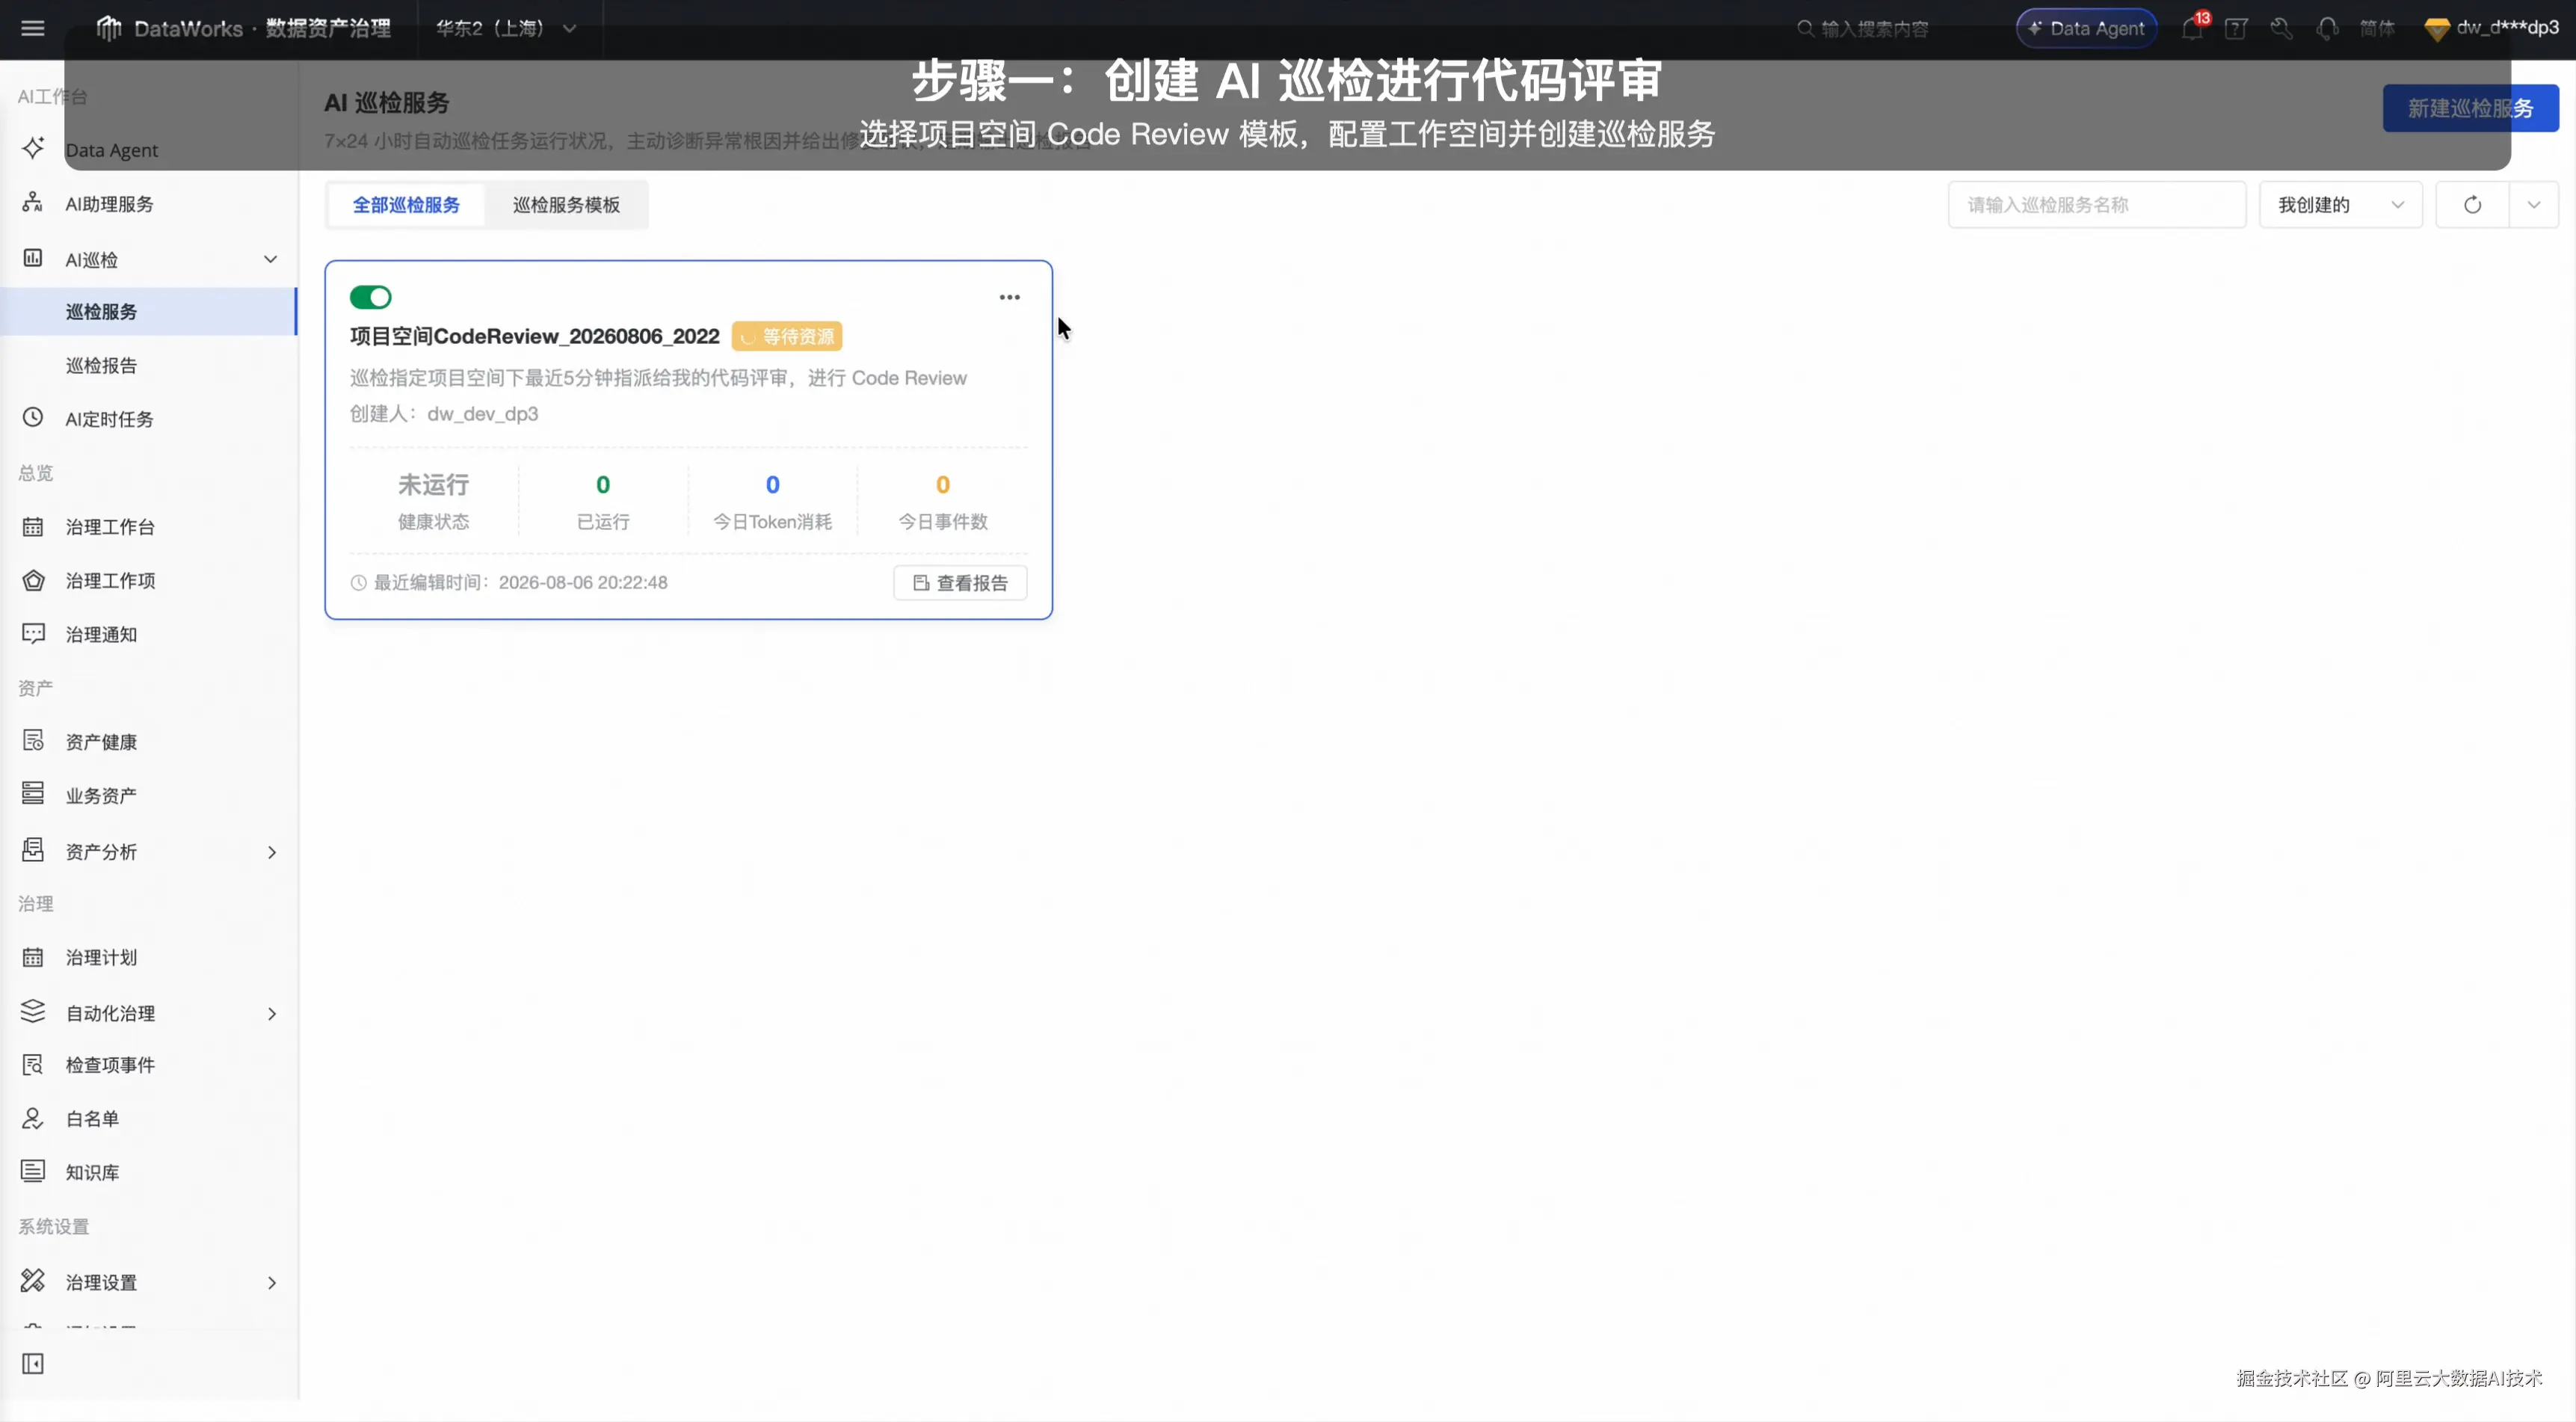Select 巡检报告 in the sidebar
This screenshot has height=1422, width=2576.
pyautogui.click(x=148, y=366)
